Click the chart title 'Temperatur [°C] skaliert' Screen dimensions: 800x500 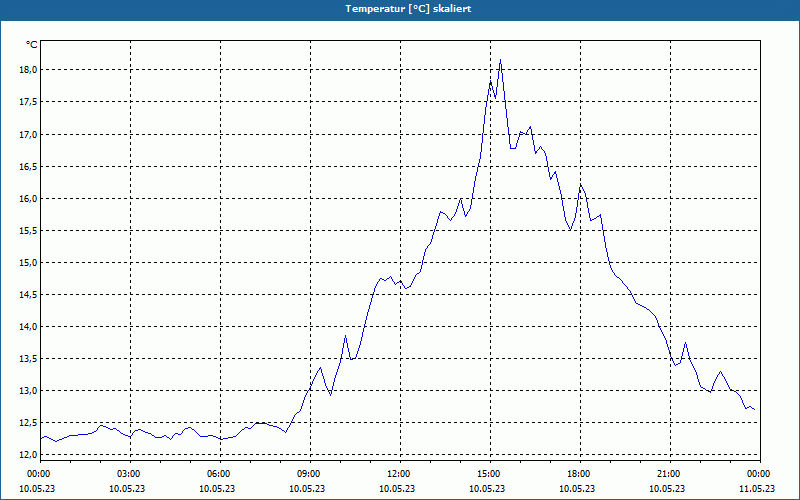tap(408, 9)
